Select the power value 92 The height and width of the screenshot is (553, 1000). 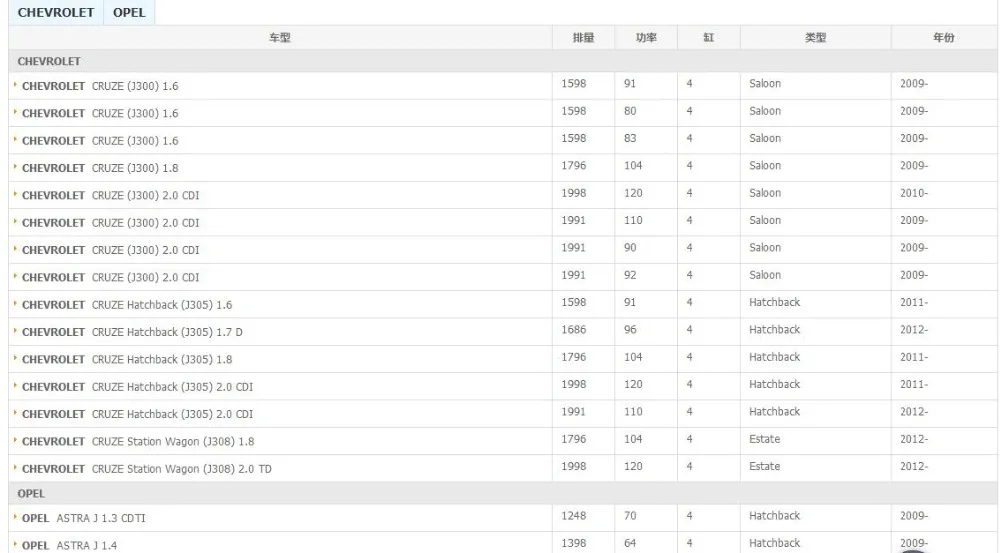pos(630,275)
